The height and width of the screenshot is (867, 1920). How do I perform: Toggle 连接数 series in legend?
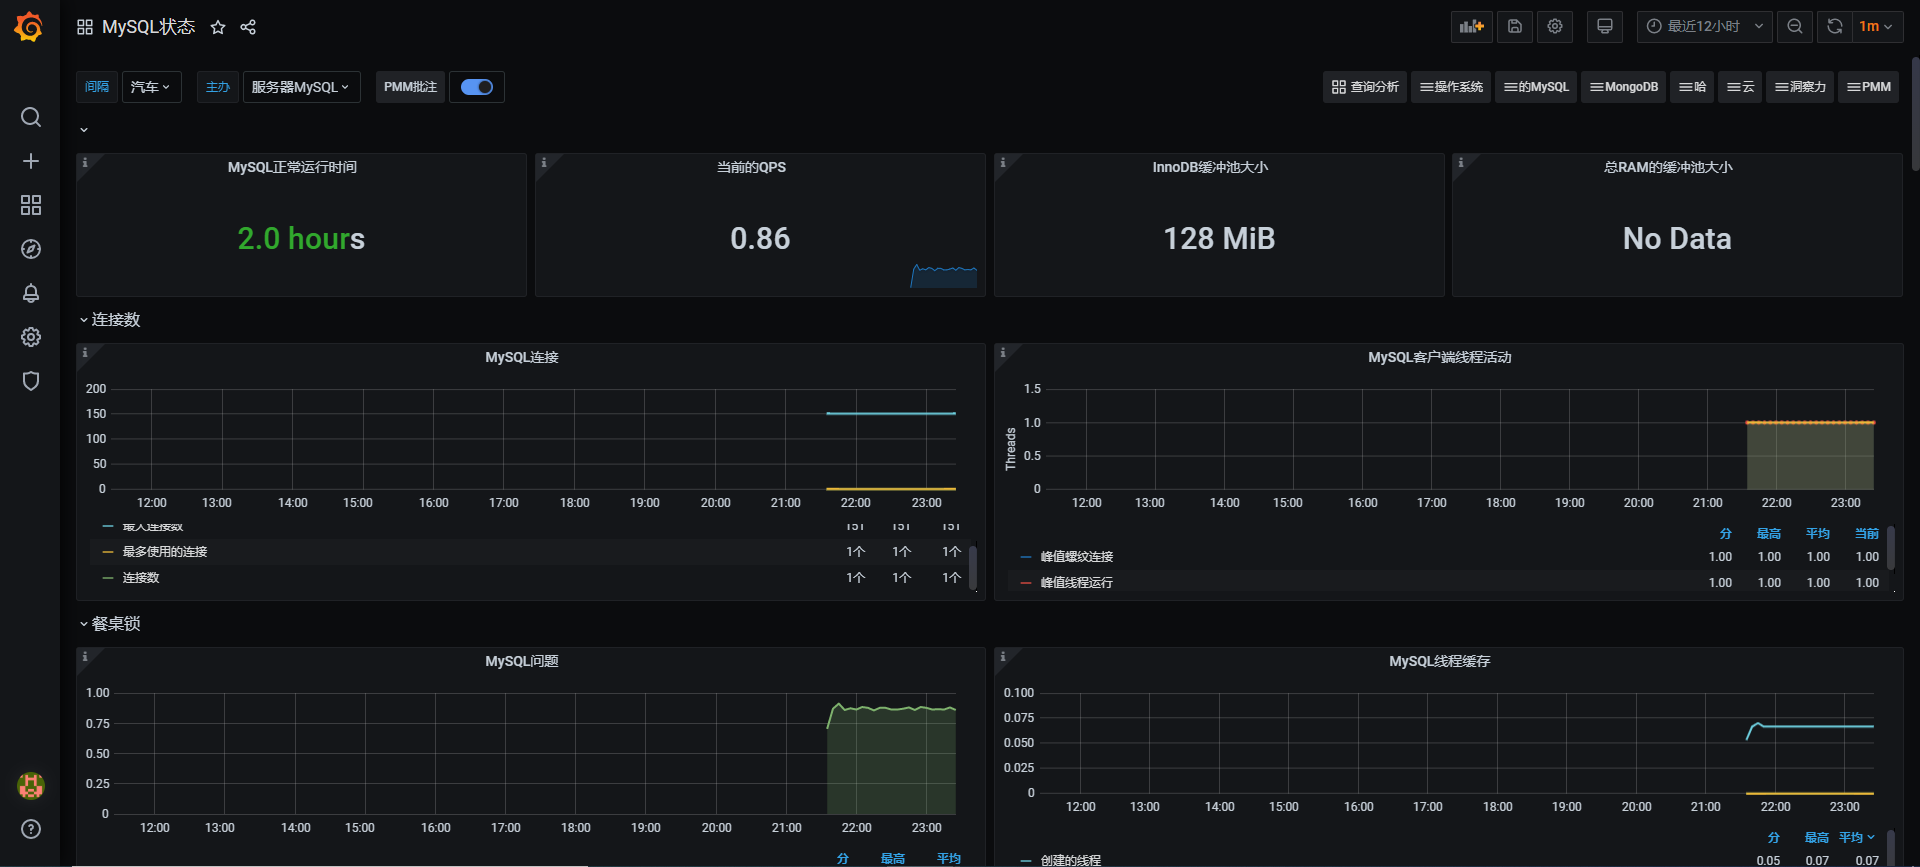click(141, 578)
